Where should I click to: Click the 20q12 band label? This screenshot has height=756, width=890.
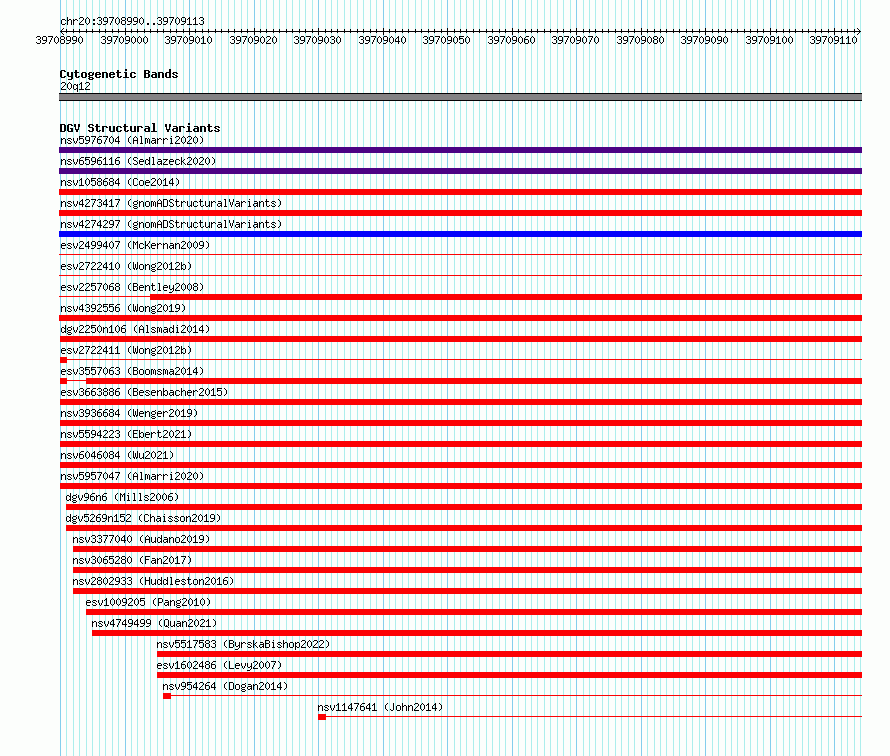coord(75,86)
